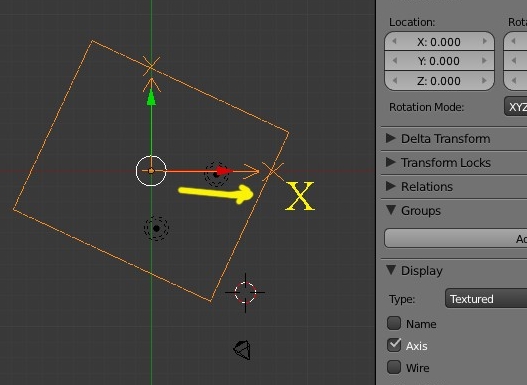Expand the Delta Transform panel

(391, 138)
